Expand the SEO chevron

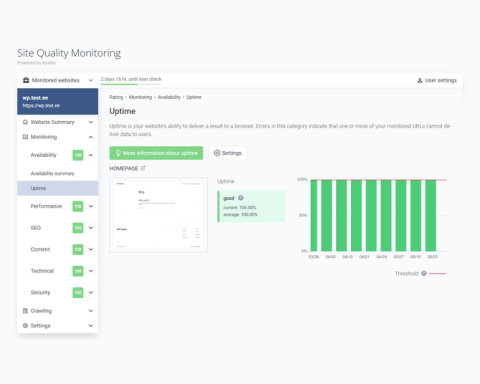coord(91,228)
